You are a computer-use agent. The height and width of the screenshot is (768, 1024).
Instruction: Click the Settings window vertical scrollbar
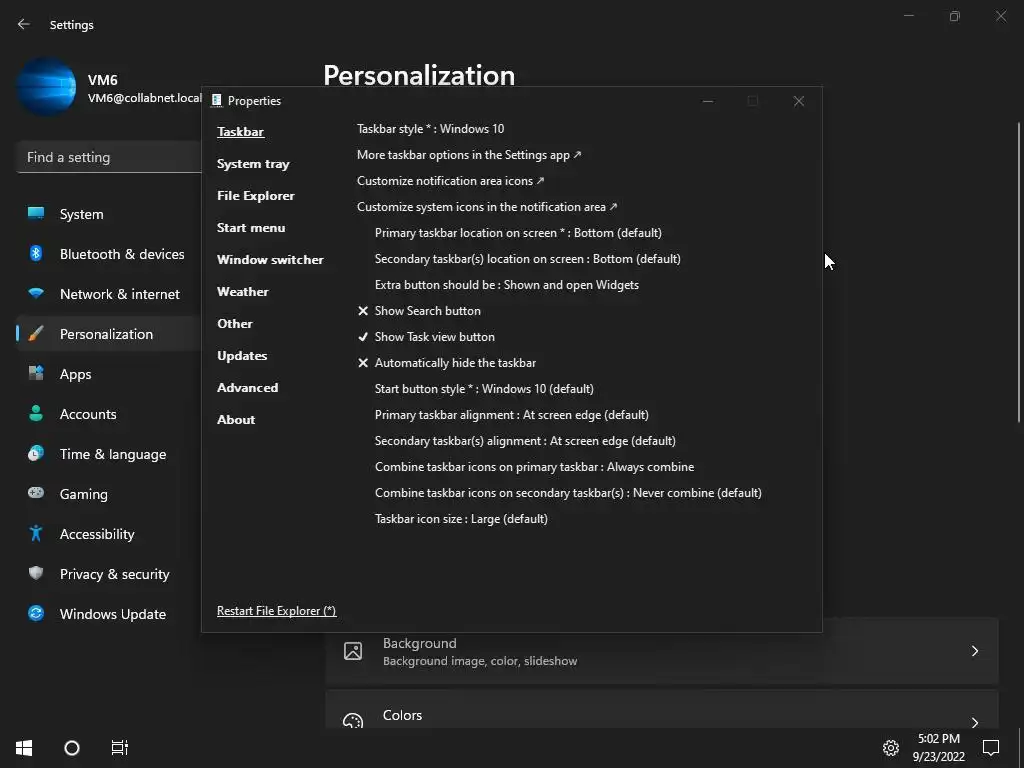pos(1019,271)
